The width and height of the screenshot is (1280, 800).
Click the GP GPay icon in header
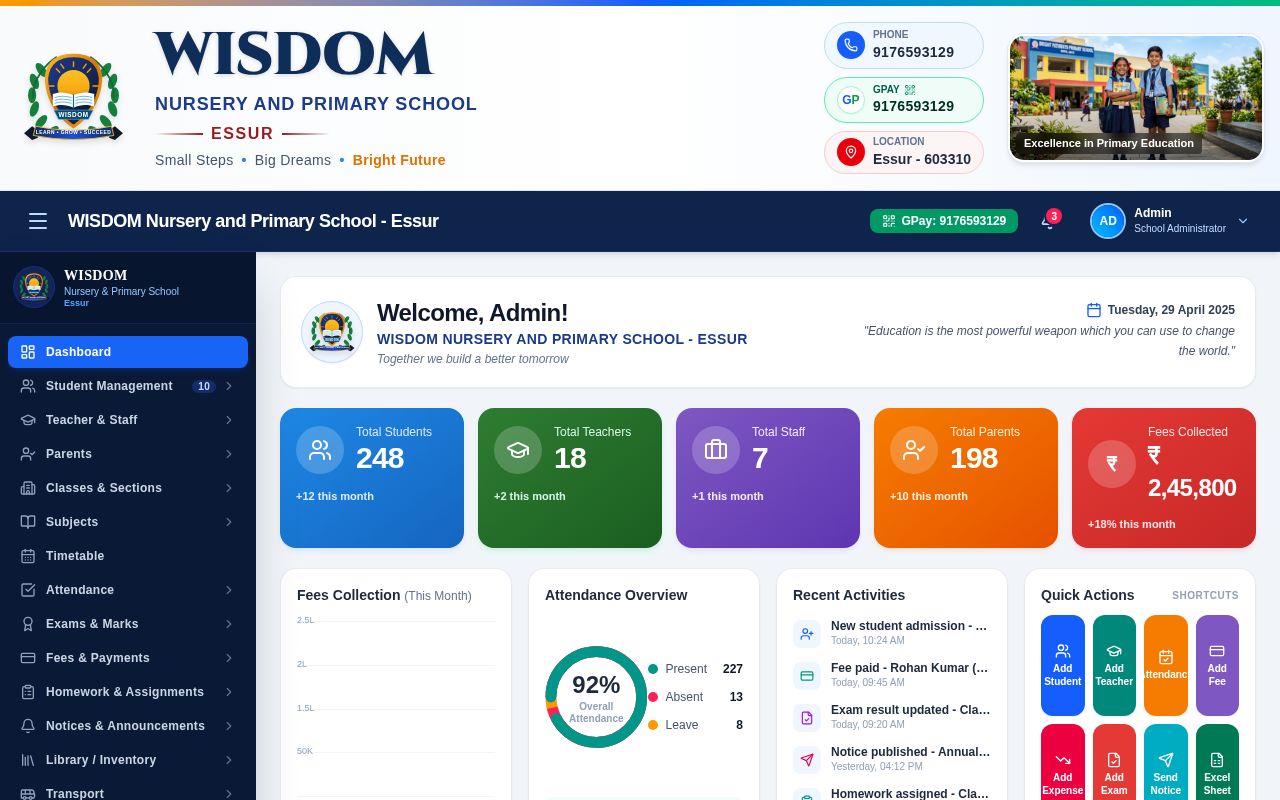pyautogui.click(x=851, y=100)
